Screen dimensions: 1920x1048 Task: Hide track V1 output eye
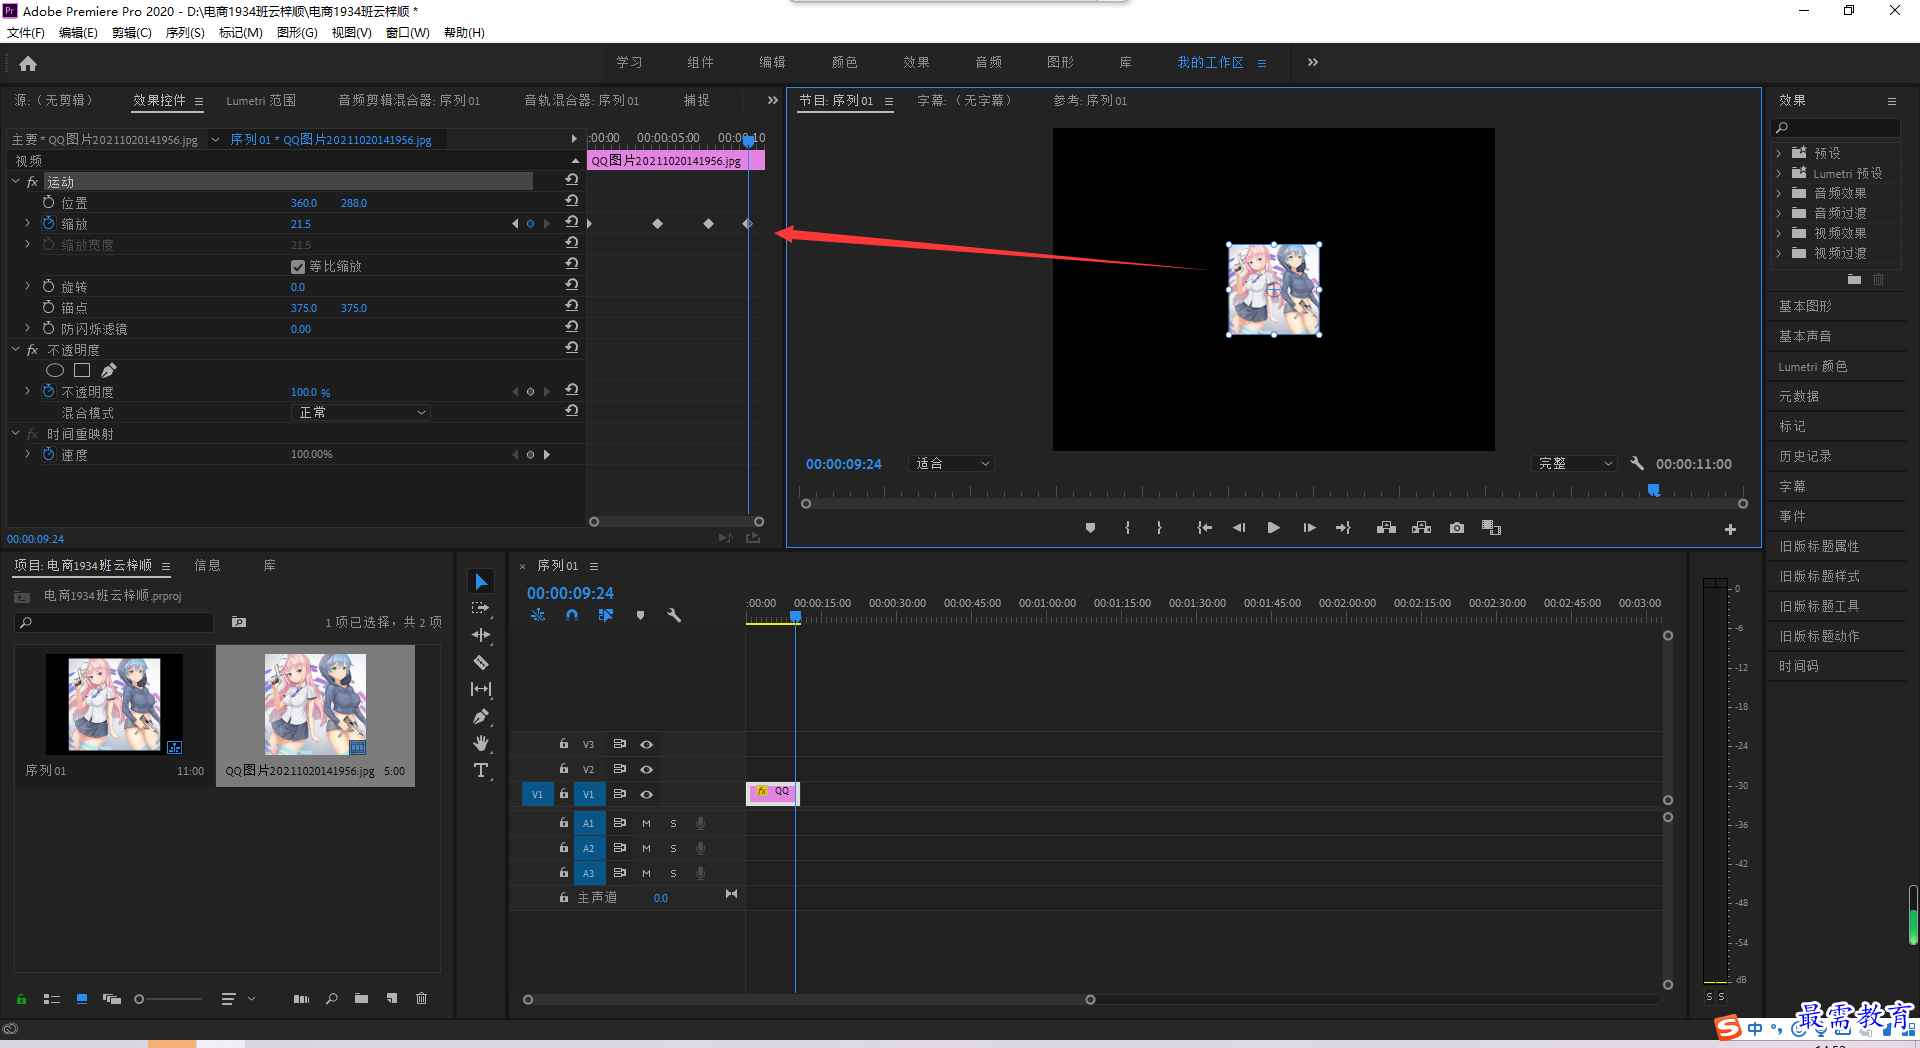coord(647,795)
